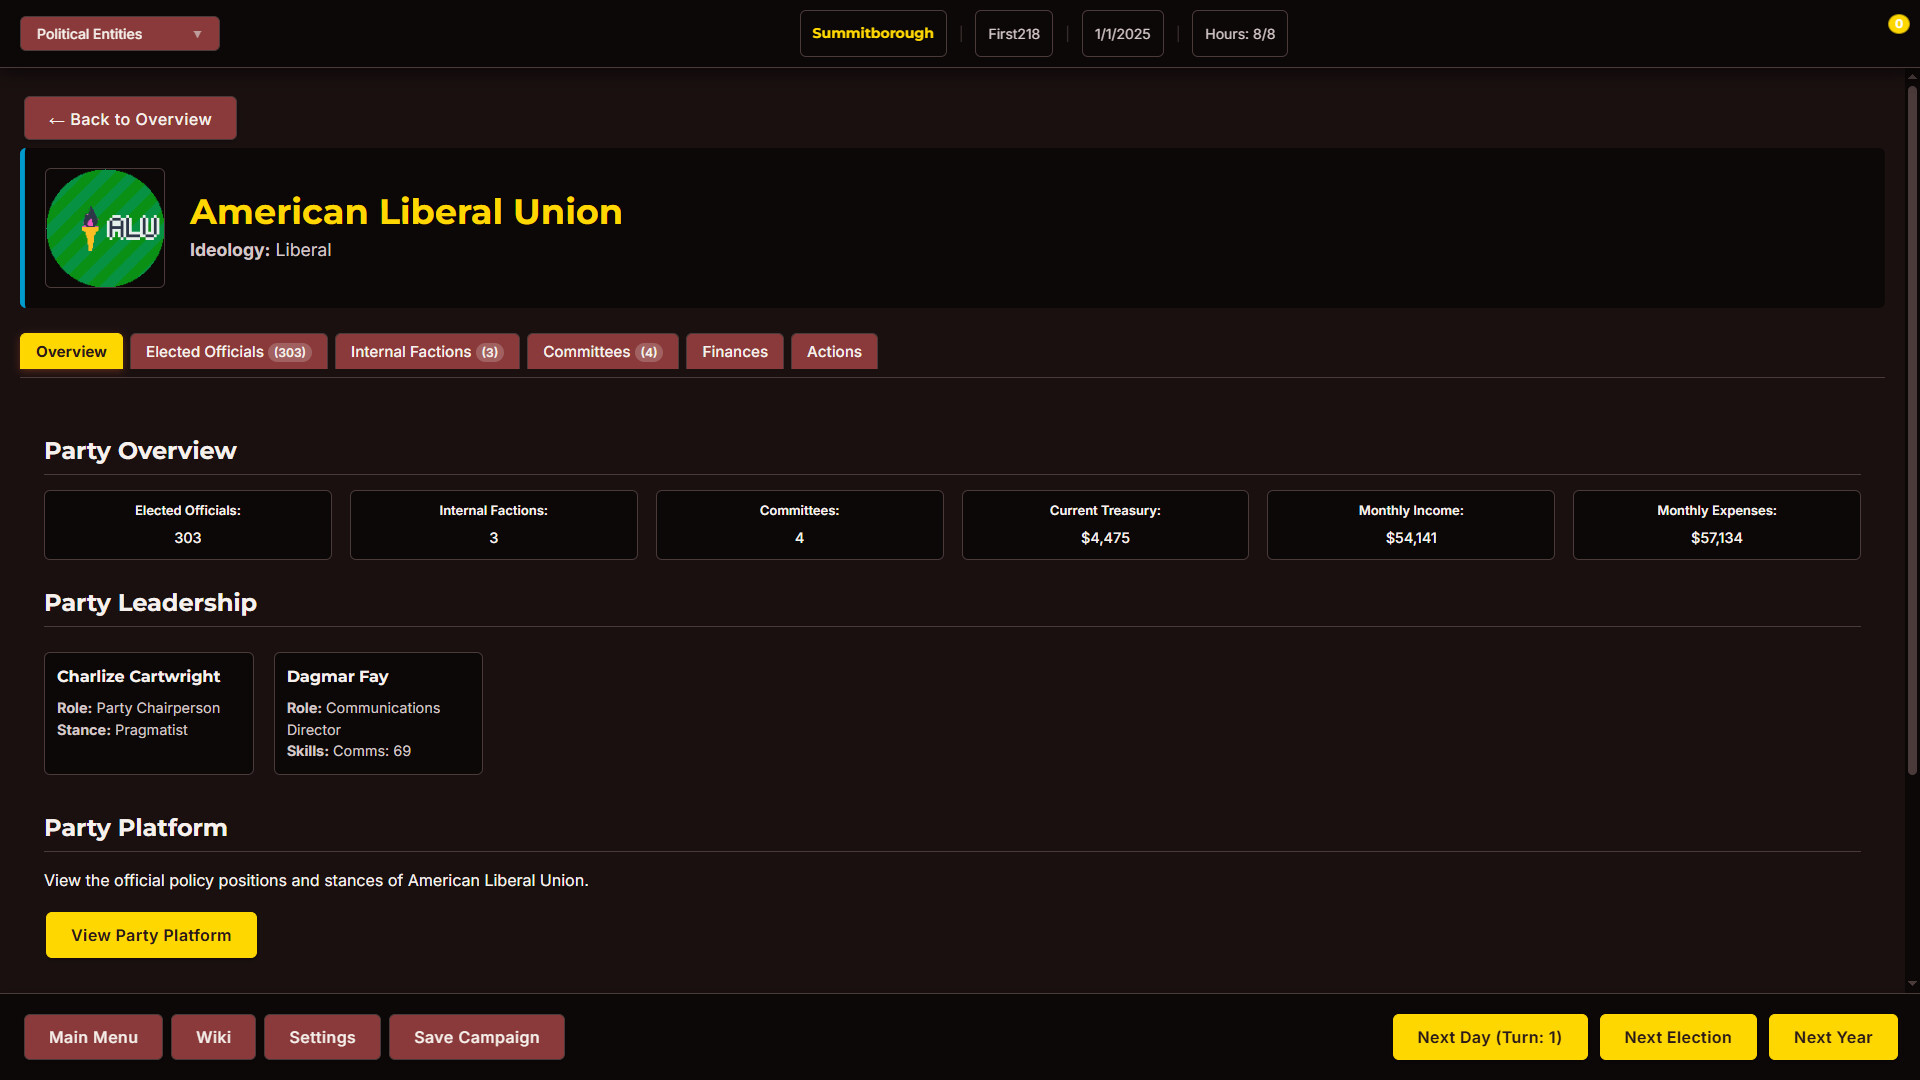This screenshot has height=1080, width=1920.
Task: Advance with Next Day (Turn: 1) button
Action: [1489, 1037]
